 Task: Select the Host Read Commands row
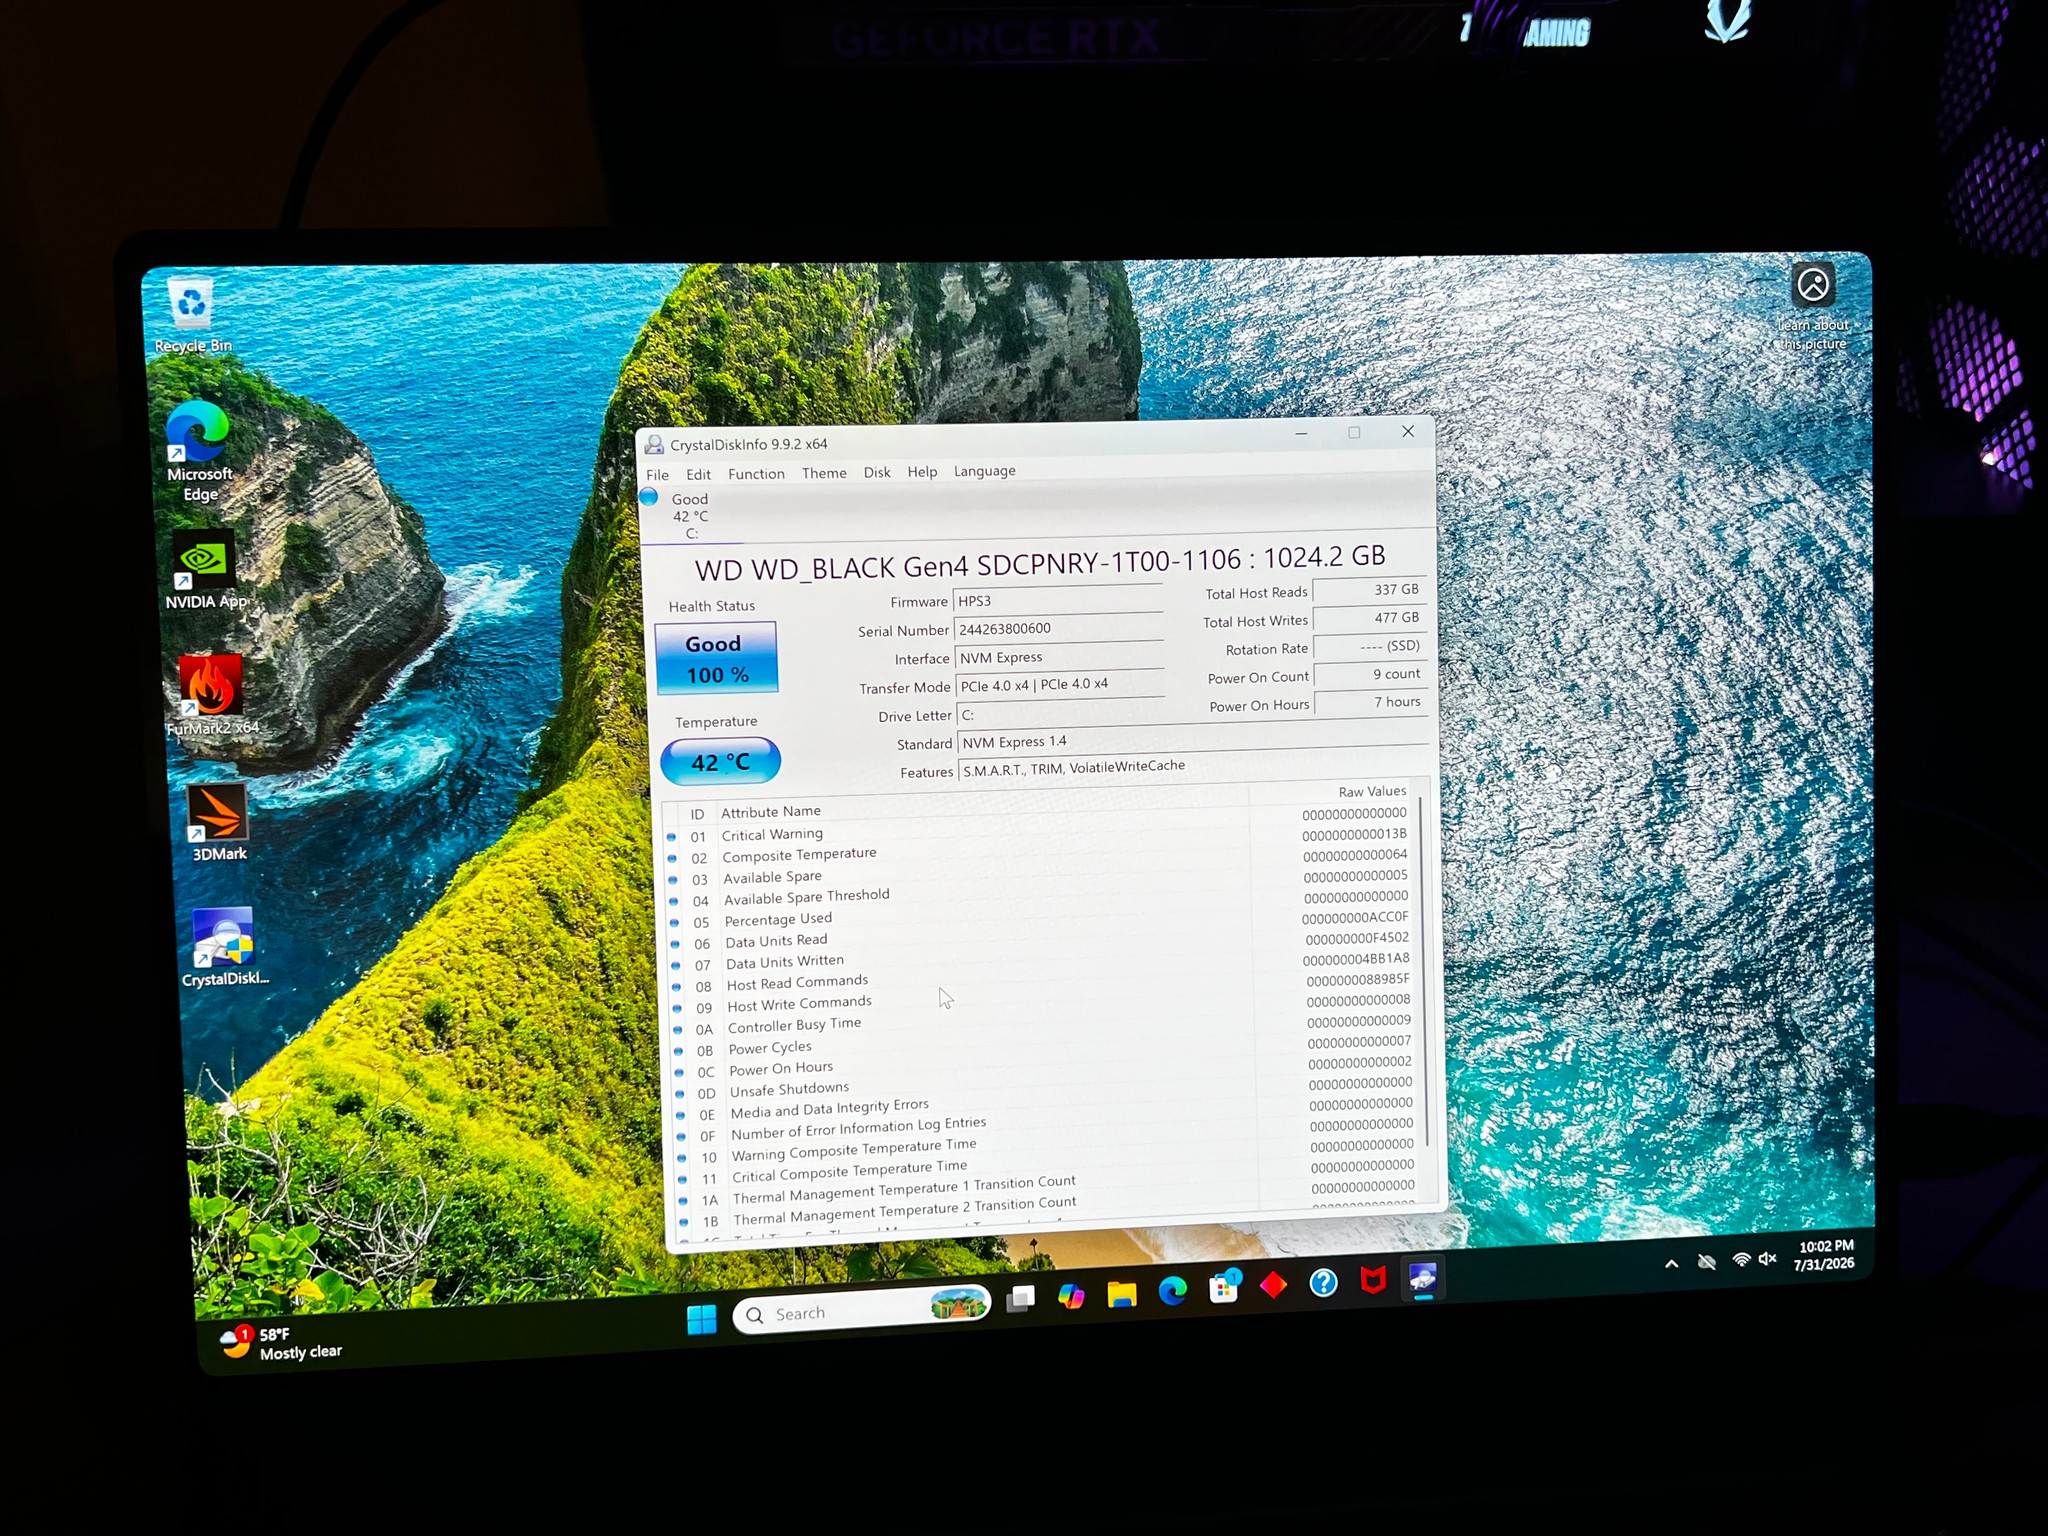pos(1043,971)
